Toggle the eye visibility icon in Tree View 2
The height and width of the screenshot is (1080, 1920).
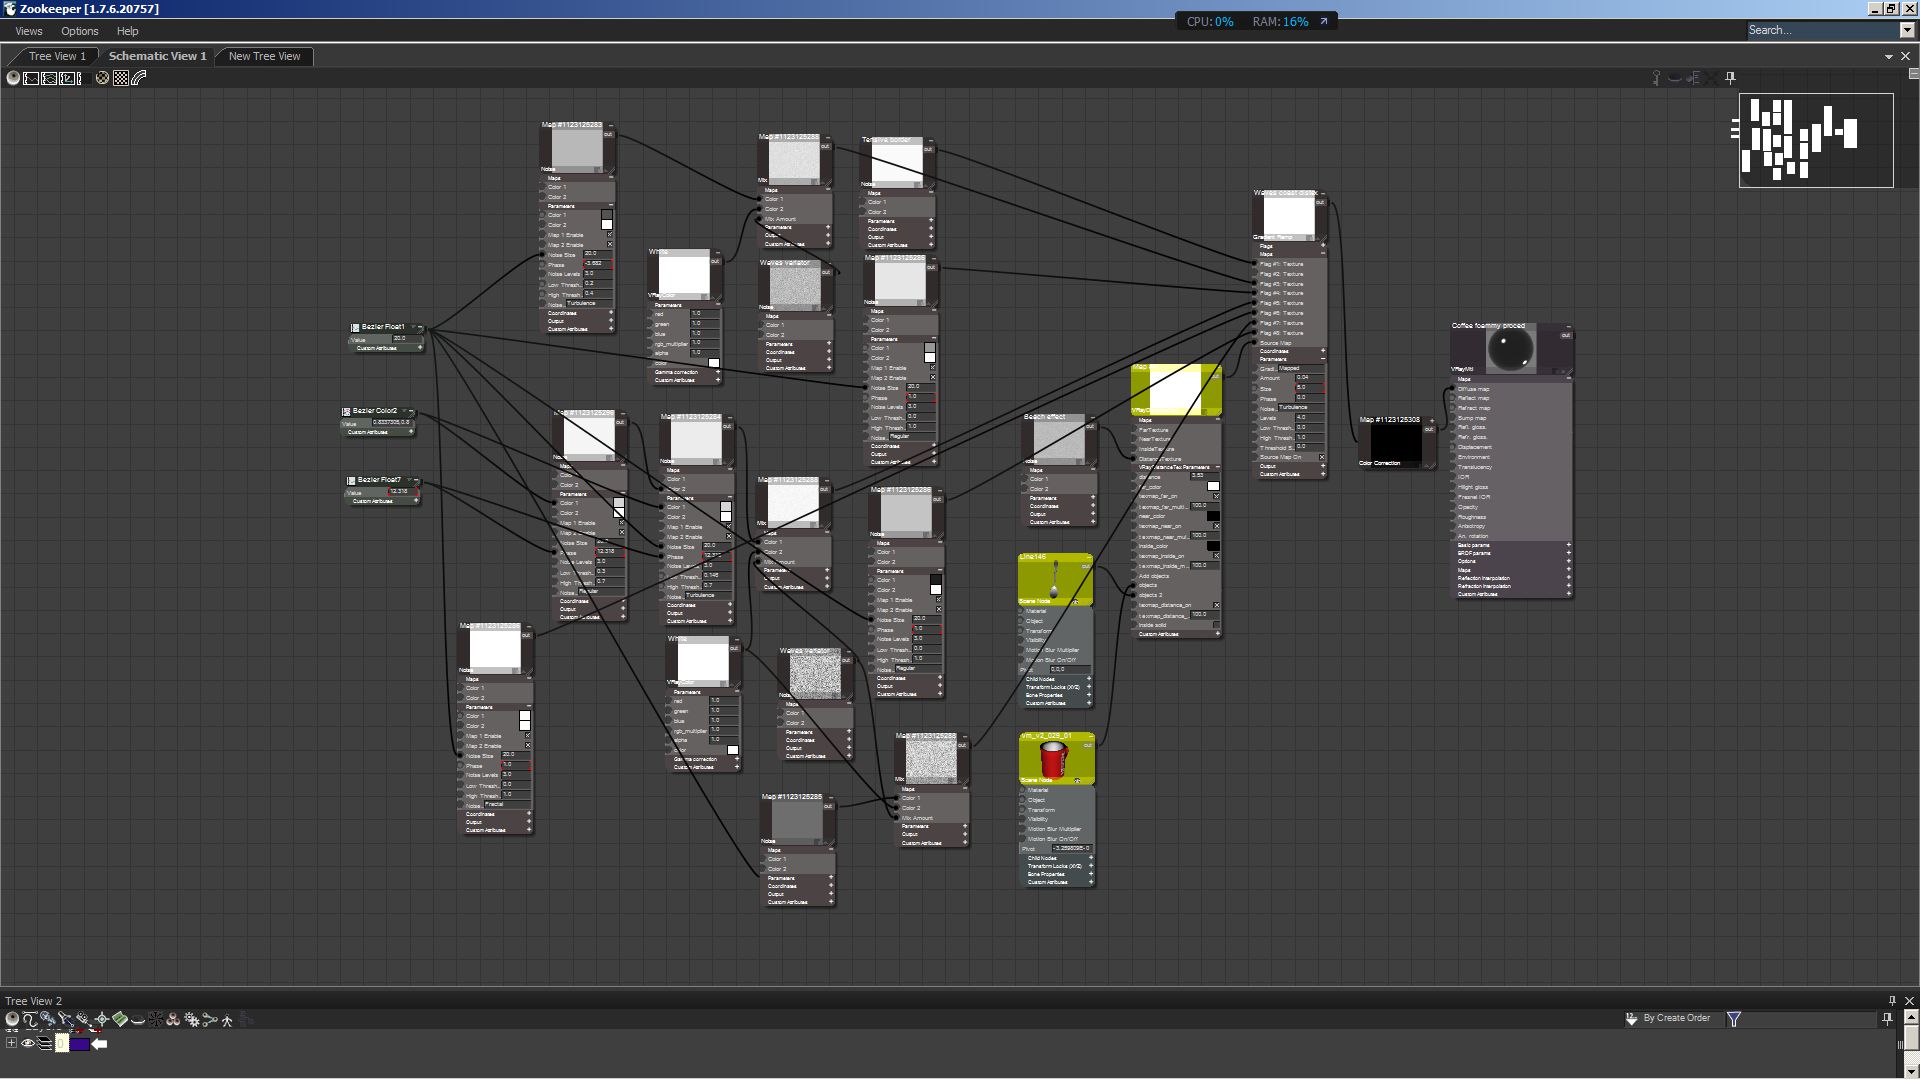click(28, 1043)
